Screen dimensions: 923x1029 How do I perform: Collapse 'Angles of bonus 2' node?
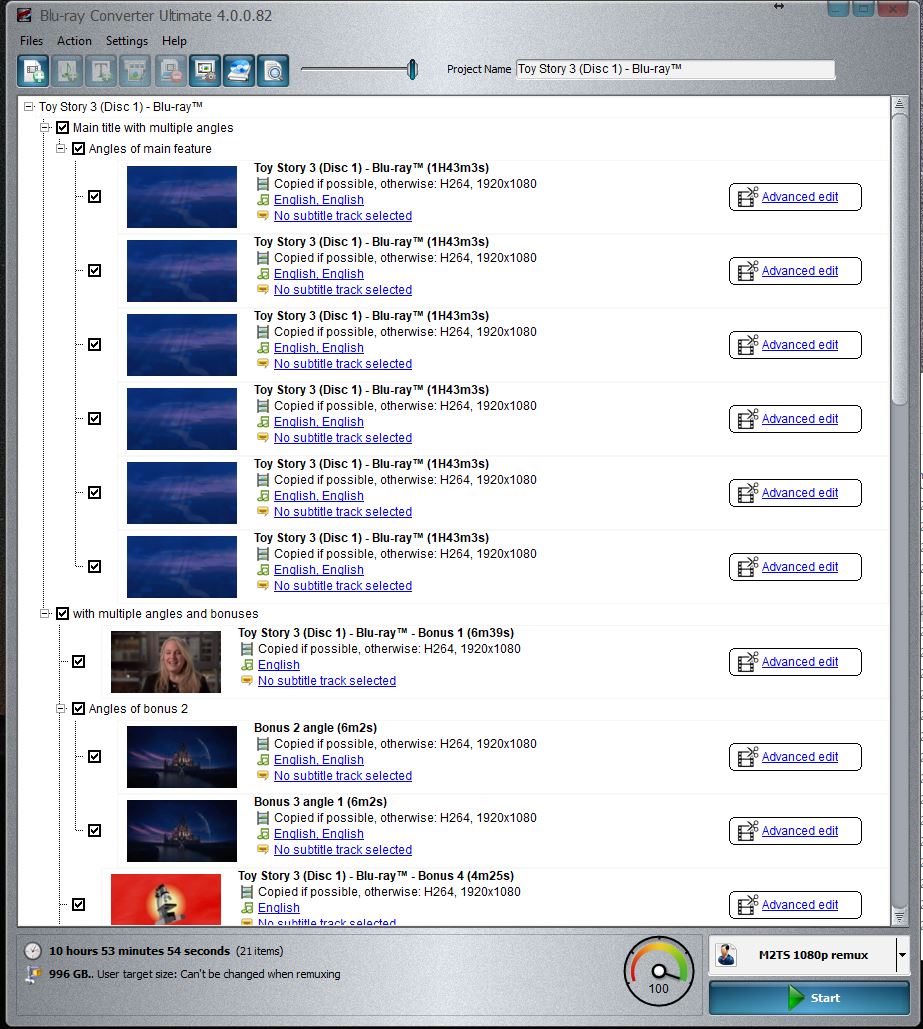tap(60, 709)
